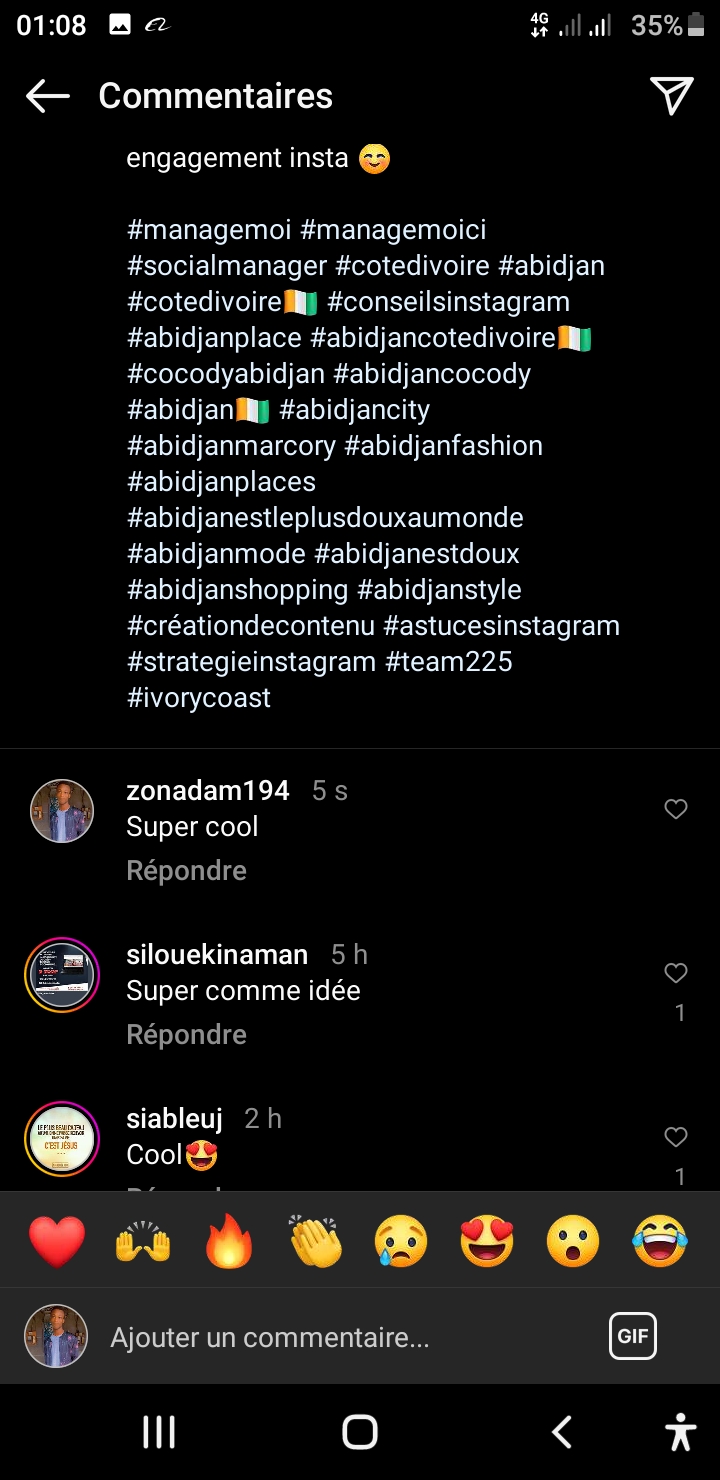Tap the share paper-plane icon
720x1480 pixels.
click(672, 96)
